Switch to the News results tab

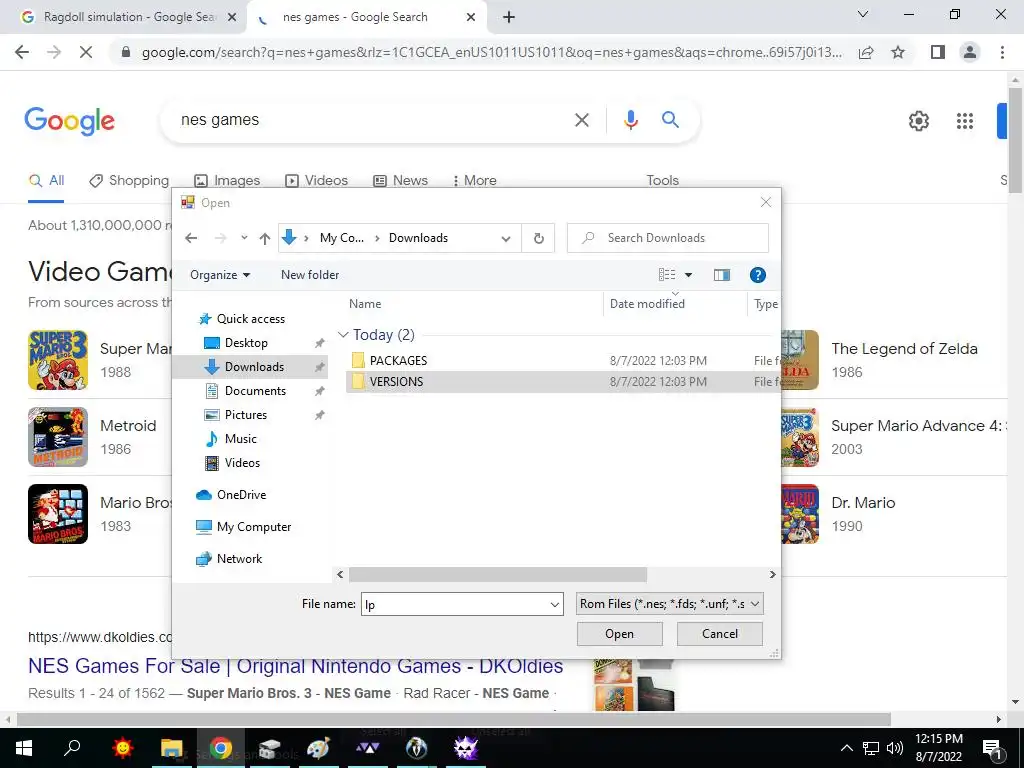400,181
